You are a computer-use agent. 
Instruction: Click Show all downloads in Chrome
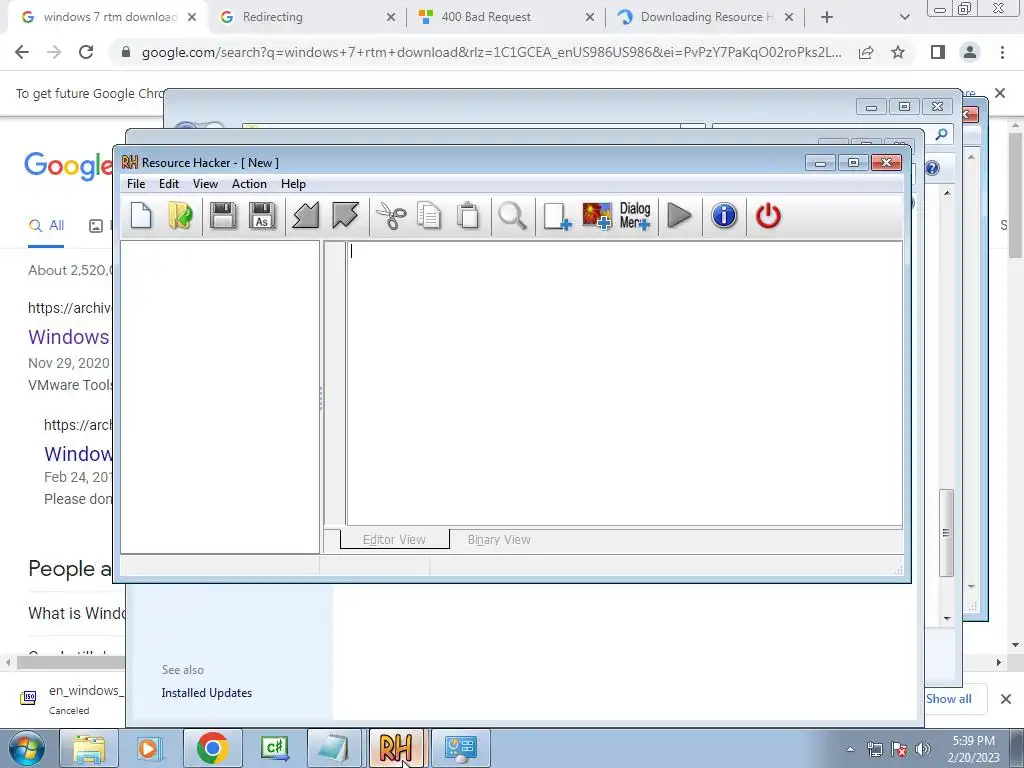pos(948,699)
